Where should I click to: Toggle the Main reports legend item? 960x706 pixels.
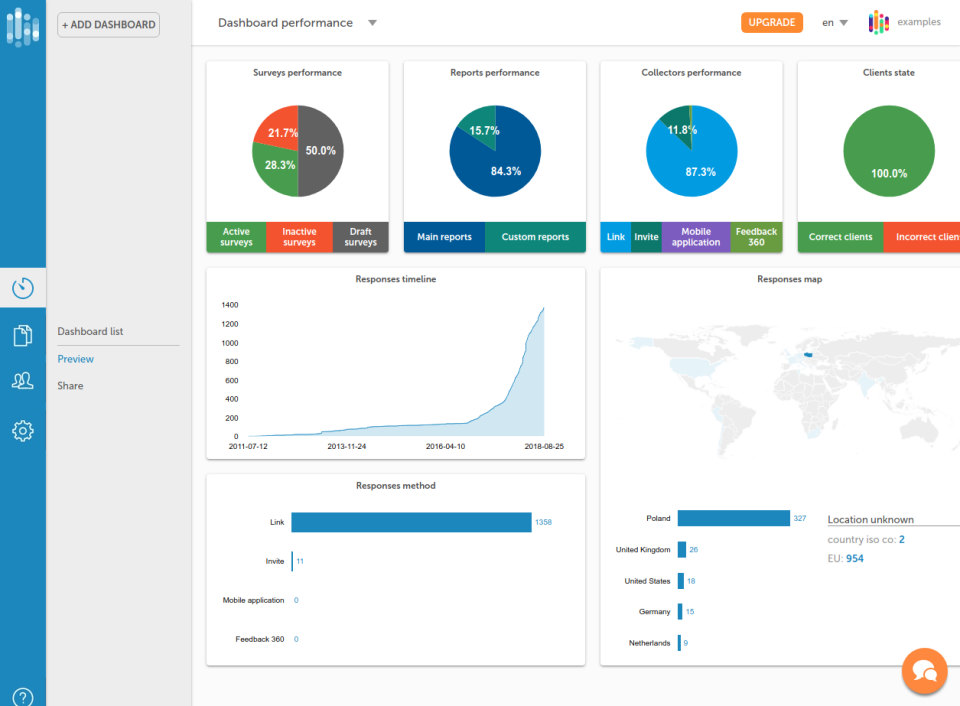444,237
